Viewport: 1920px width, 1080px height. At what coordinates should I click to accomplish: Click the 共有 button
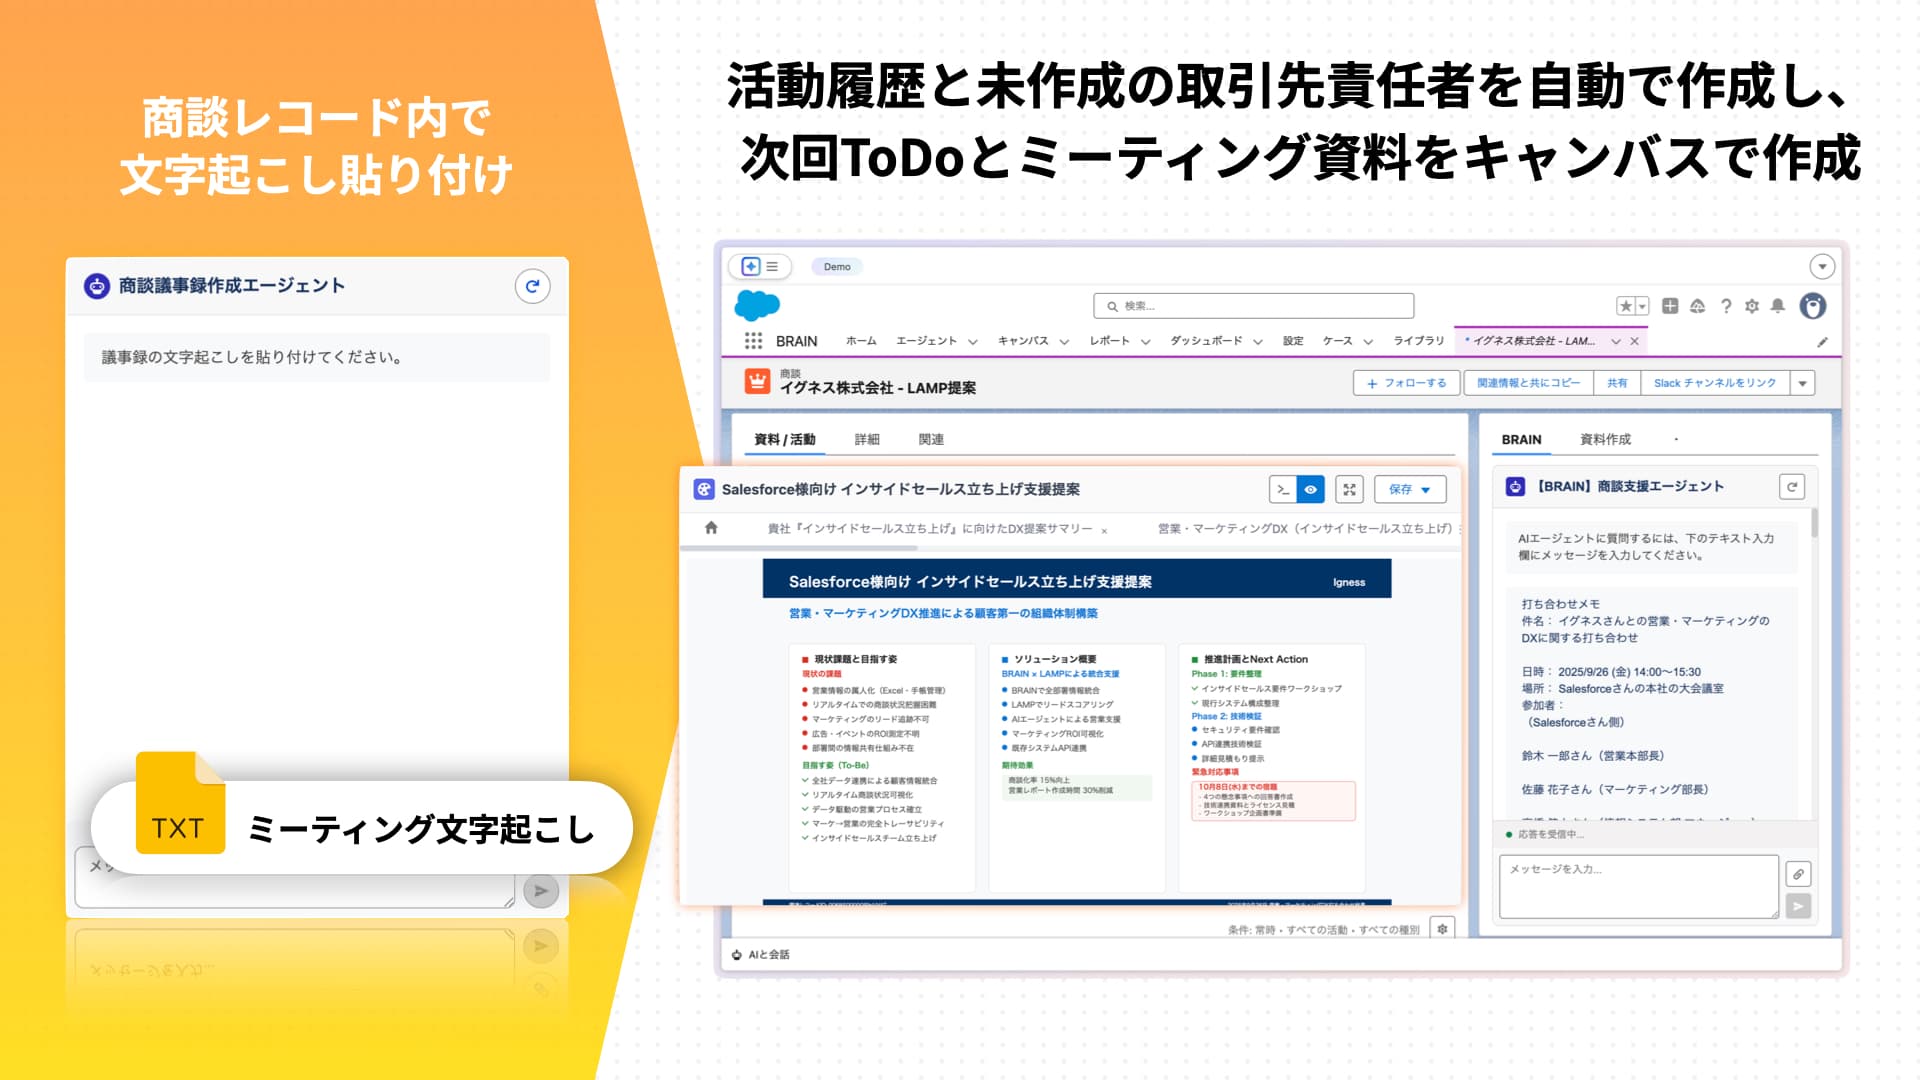point(1618,383)
